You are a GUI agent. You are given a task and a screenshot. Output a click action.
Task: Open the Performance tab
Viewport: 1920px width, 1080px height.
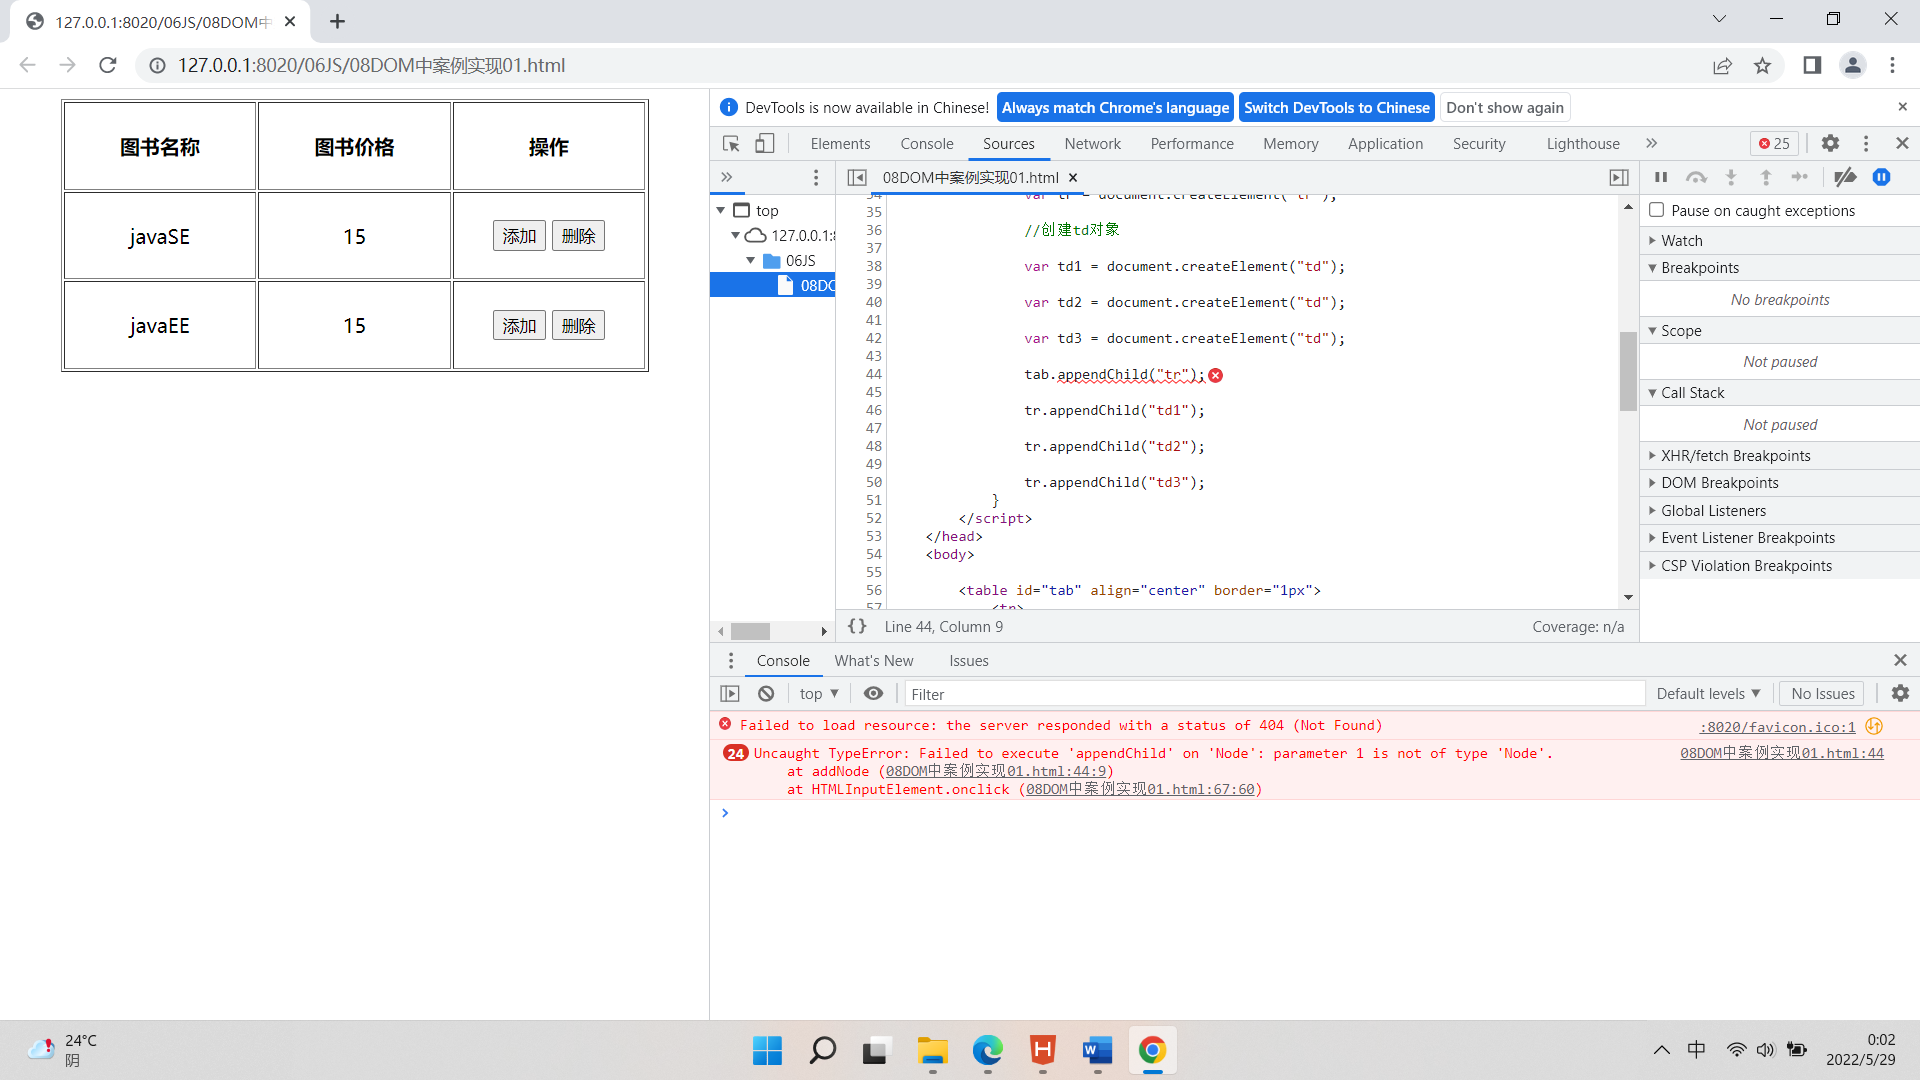click(1192, 143)
